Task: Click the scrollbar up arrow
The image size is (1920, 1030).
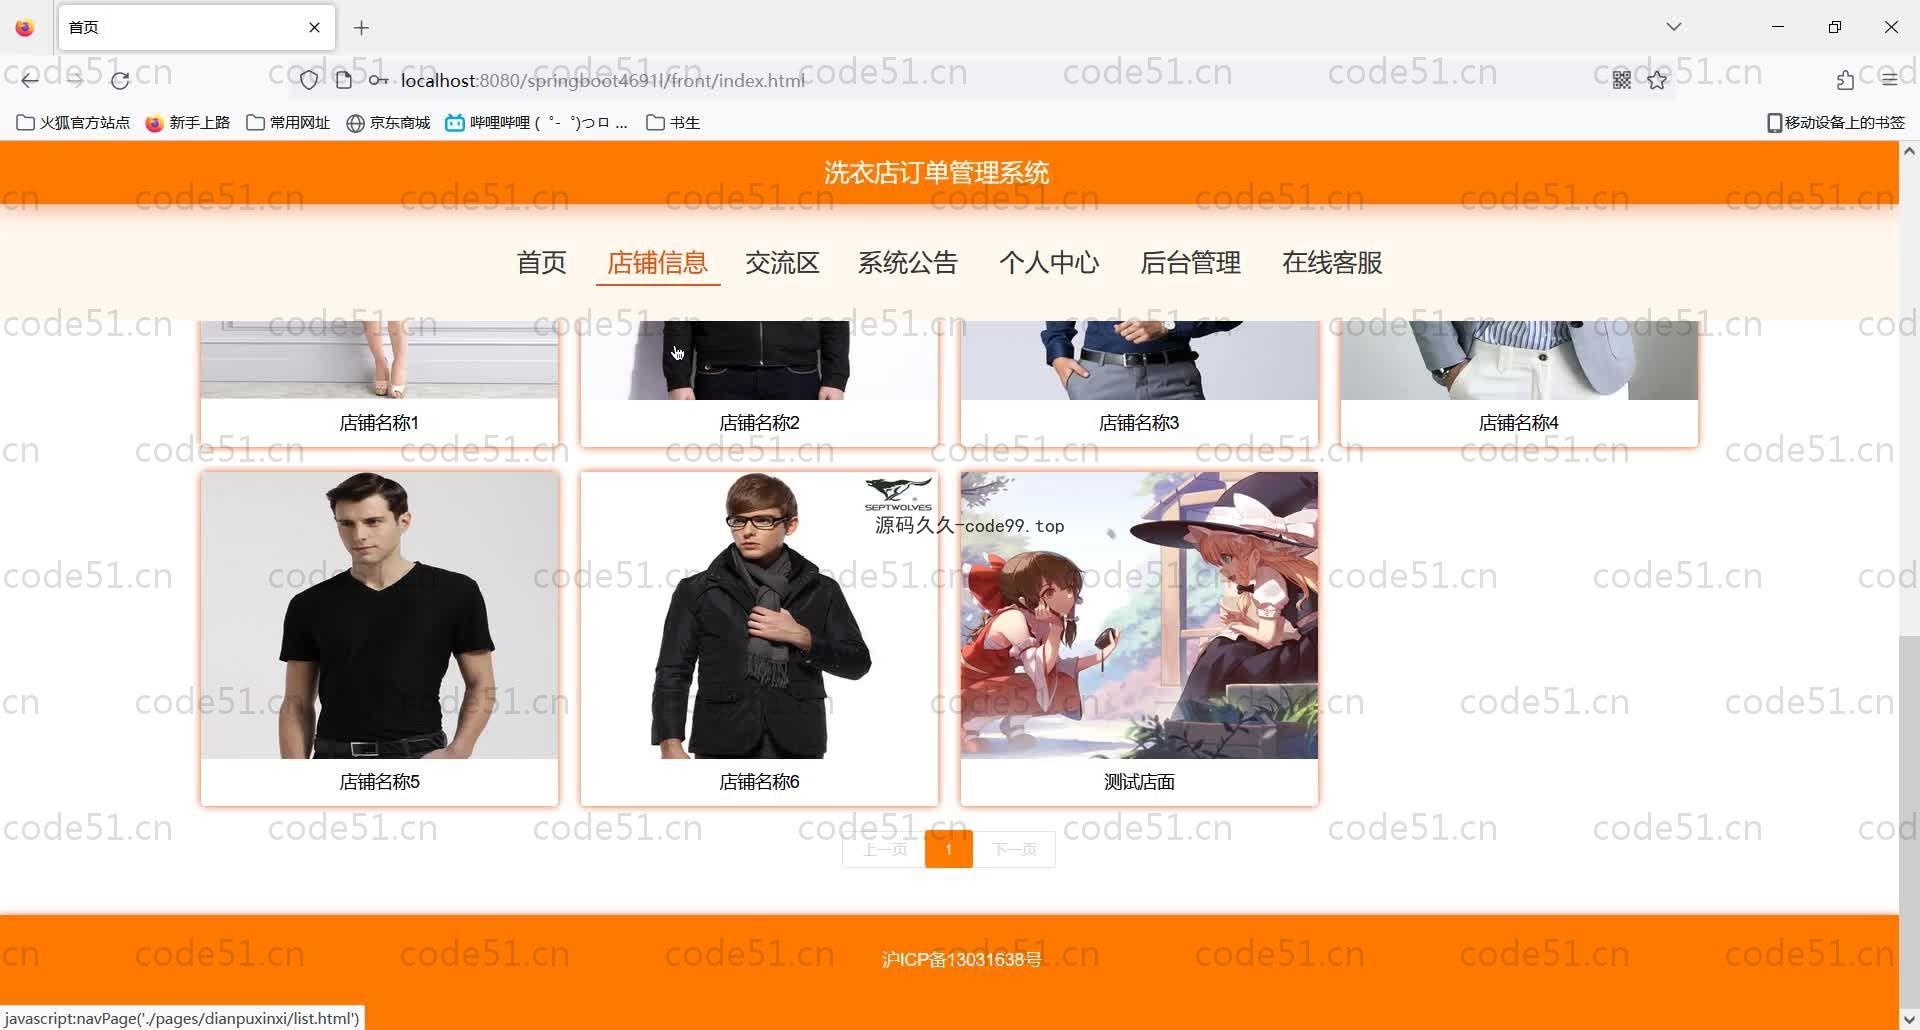Action: click(x=1909, y=151)
